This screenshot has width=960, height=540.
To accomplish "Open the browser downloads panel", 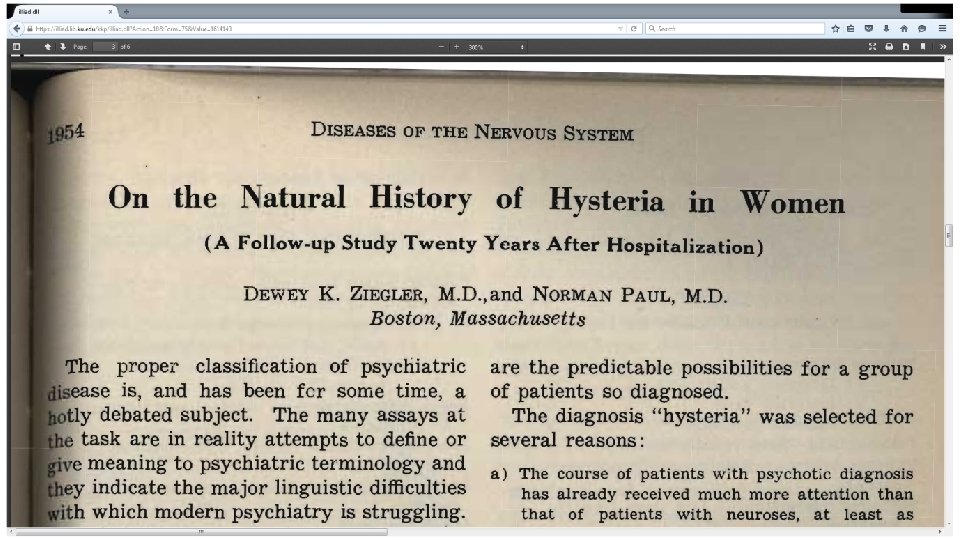I will pos(886,28).
